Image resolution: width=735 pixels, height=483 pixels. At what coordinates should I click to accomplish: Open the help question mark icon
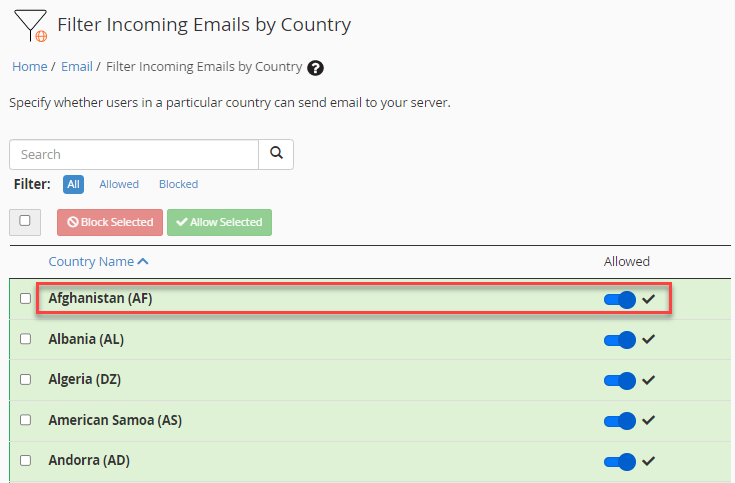click(x=316, y=68)
